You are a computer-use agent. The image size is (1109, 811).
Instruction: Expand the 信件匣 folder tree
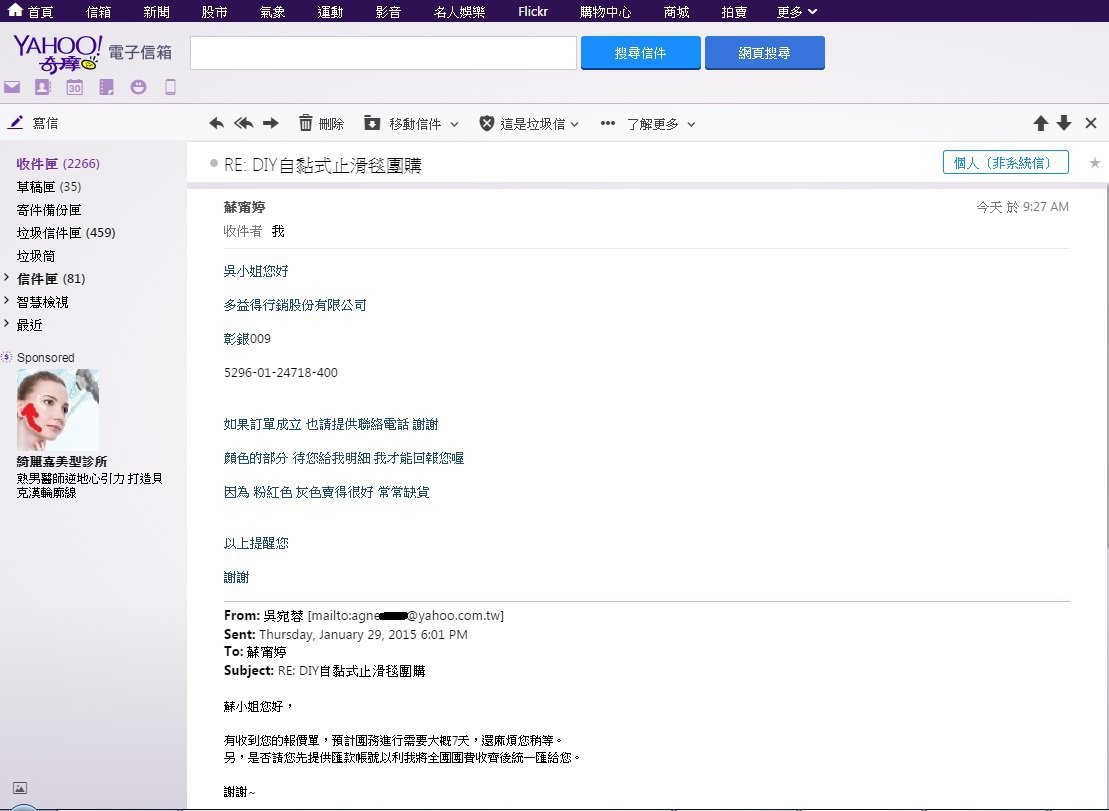[x=8, y=279]
